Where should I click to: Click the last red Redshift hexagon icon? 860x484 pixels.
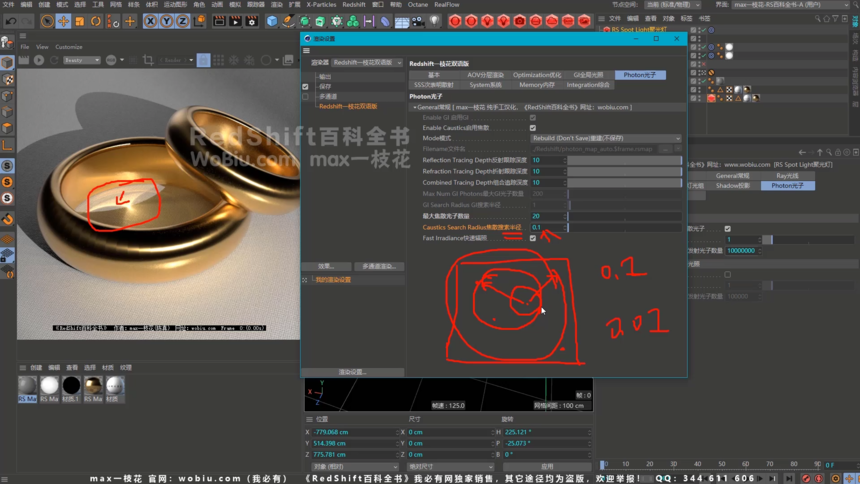coord(584,21)
